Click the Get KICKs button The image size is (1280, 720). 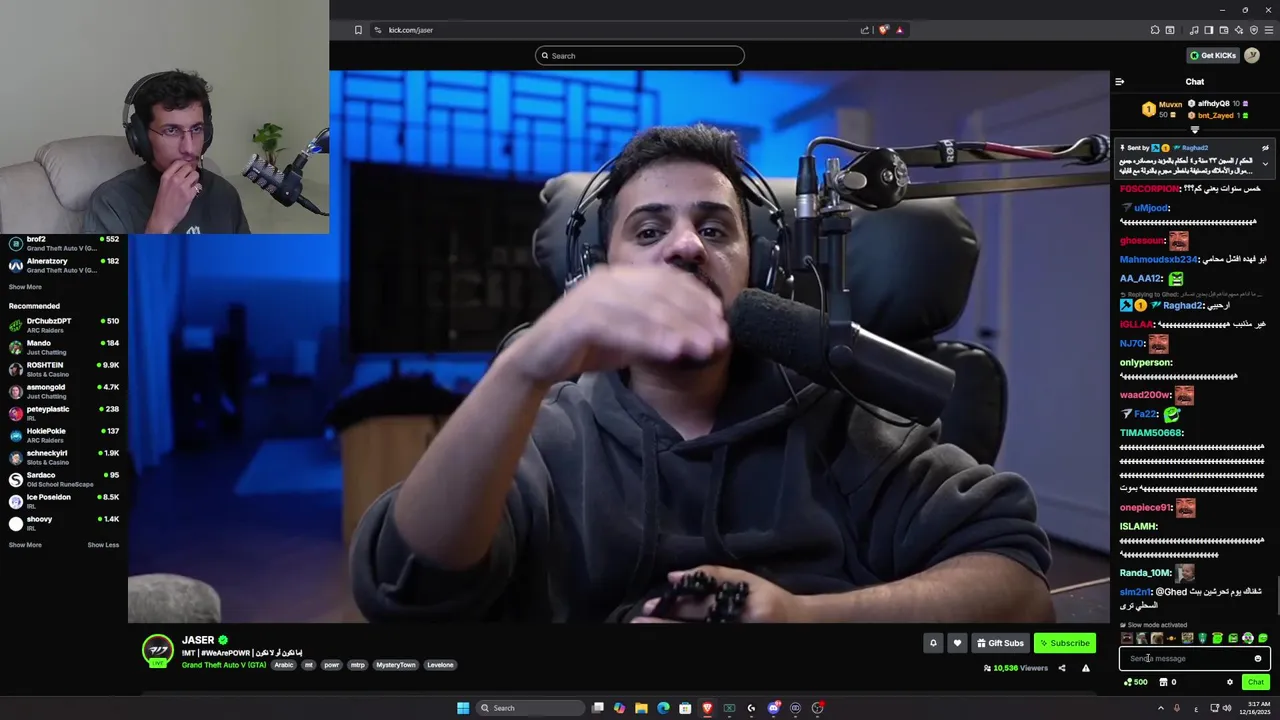1213,56
